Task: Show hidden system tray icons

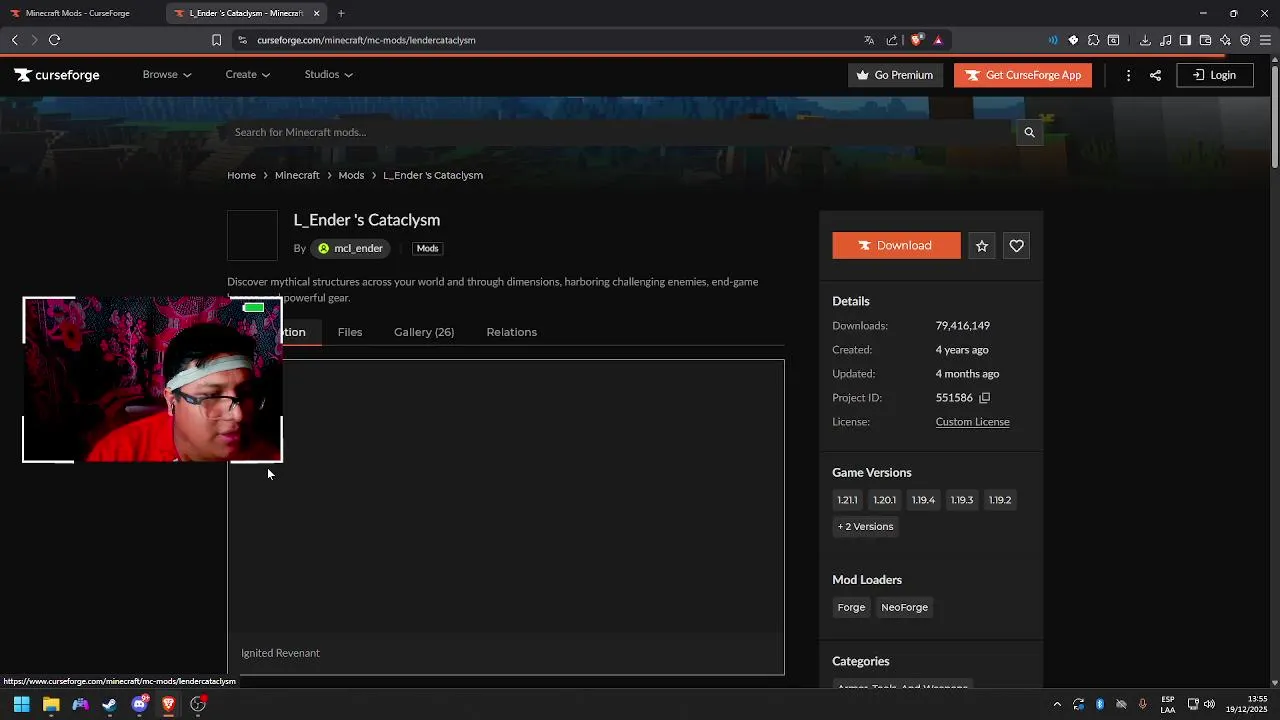Action: tap(1057, 704)
